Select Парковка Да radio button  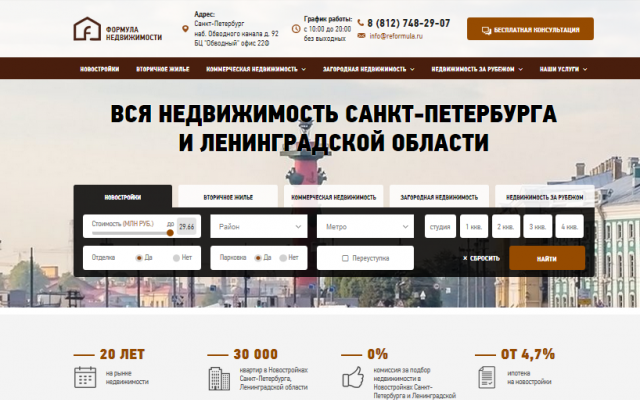click(x=258, y=258)
